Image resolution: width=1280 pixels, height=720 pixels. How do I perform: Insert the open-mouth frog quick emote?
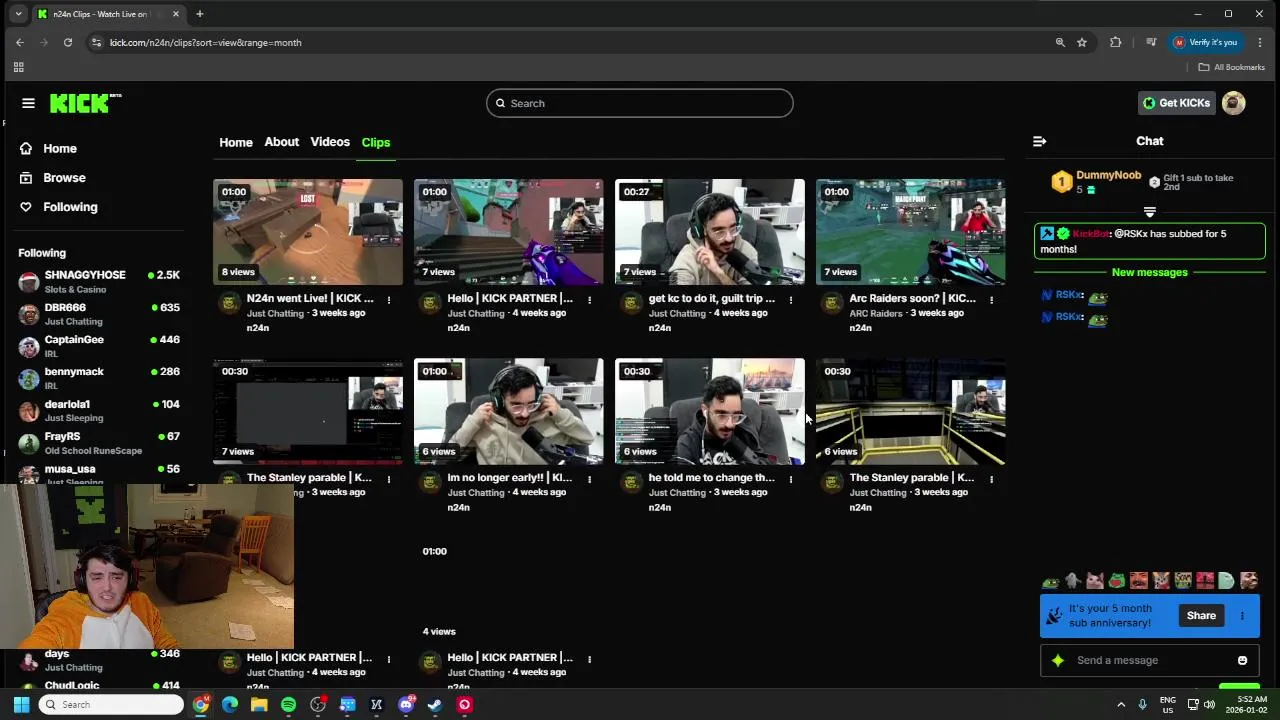[x=1117, y=581]
